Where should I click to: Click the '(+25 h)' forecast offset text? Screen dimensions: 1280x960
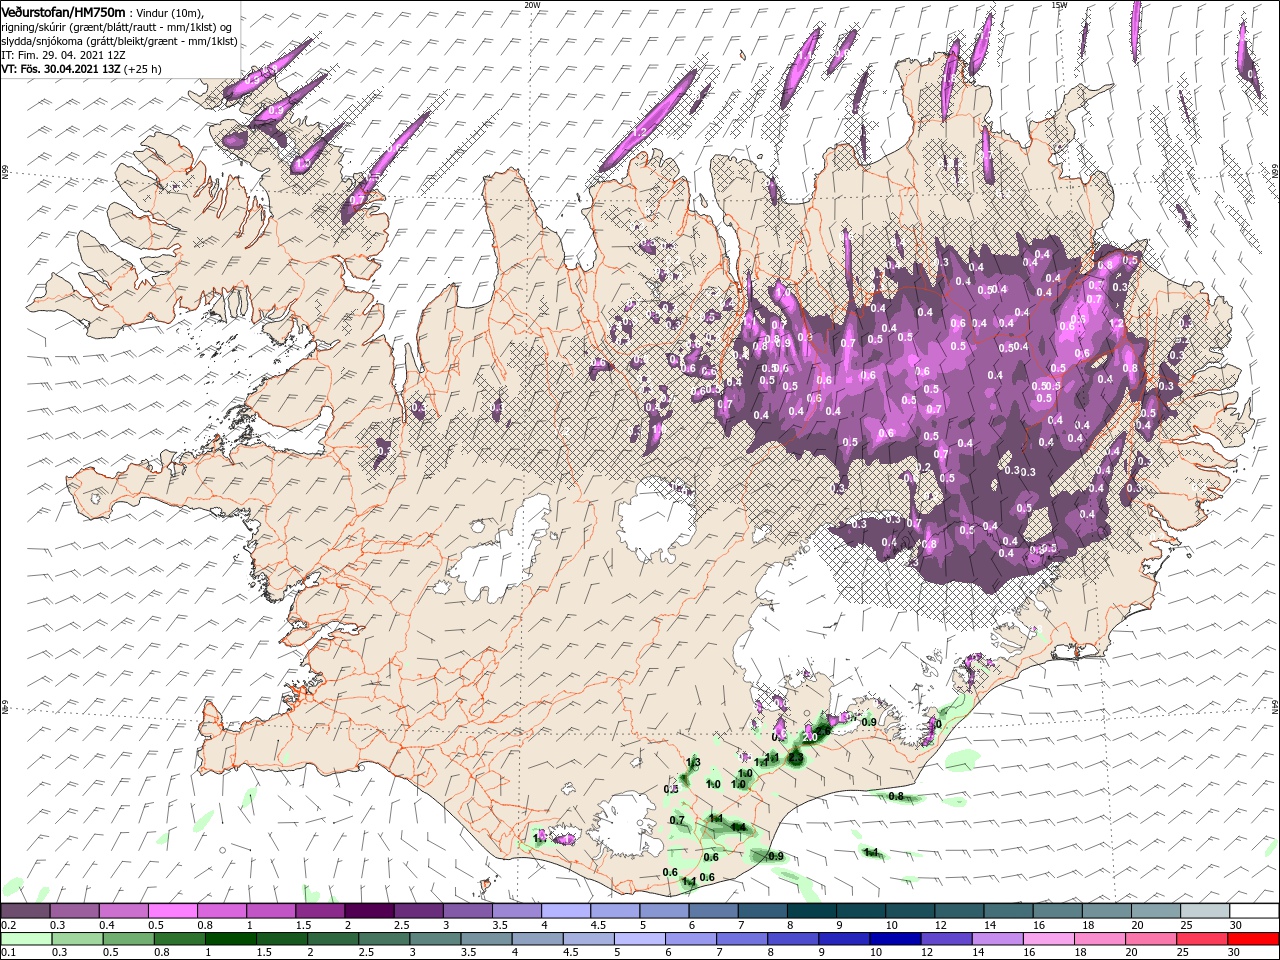click(143, 69)
